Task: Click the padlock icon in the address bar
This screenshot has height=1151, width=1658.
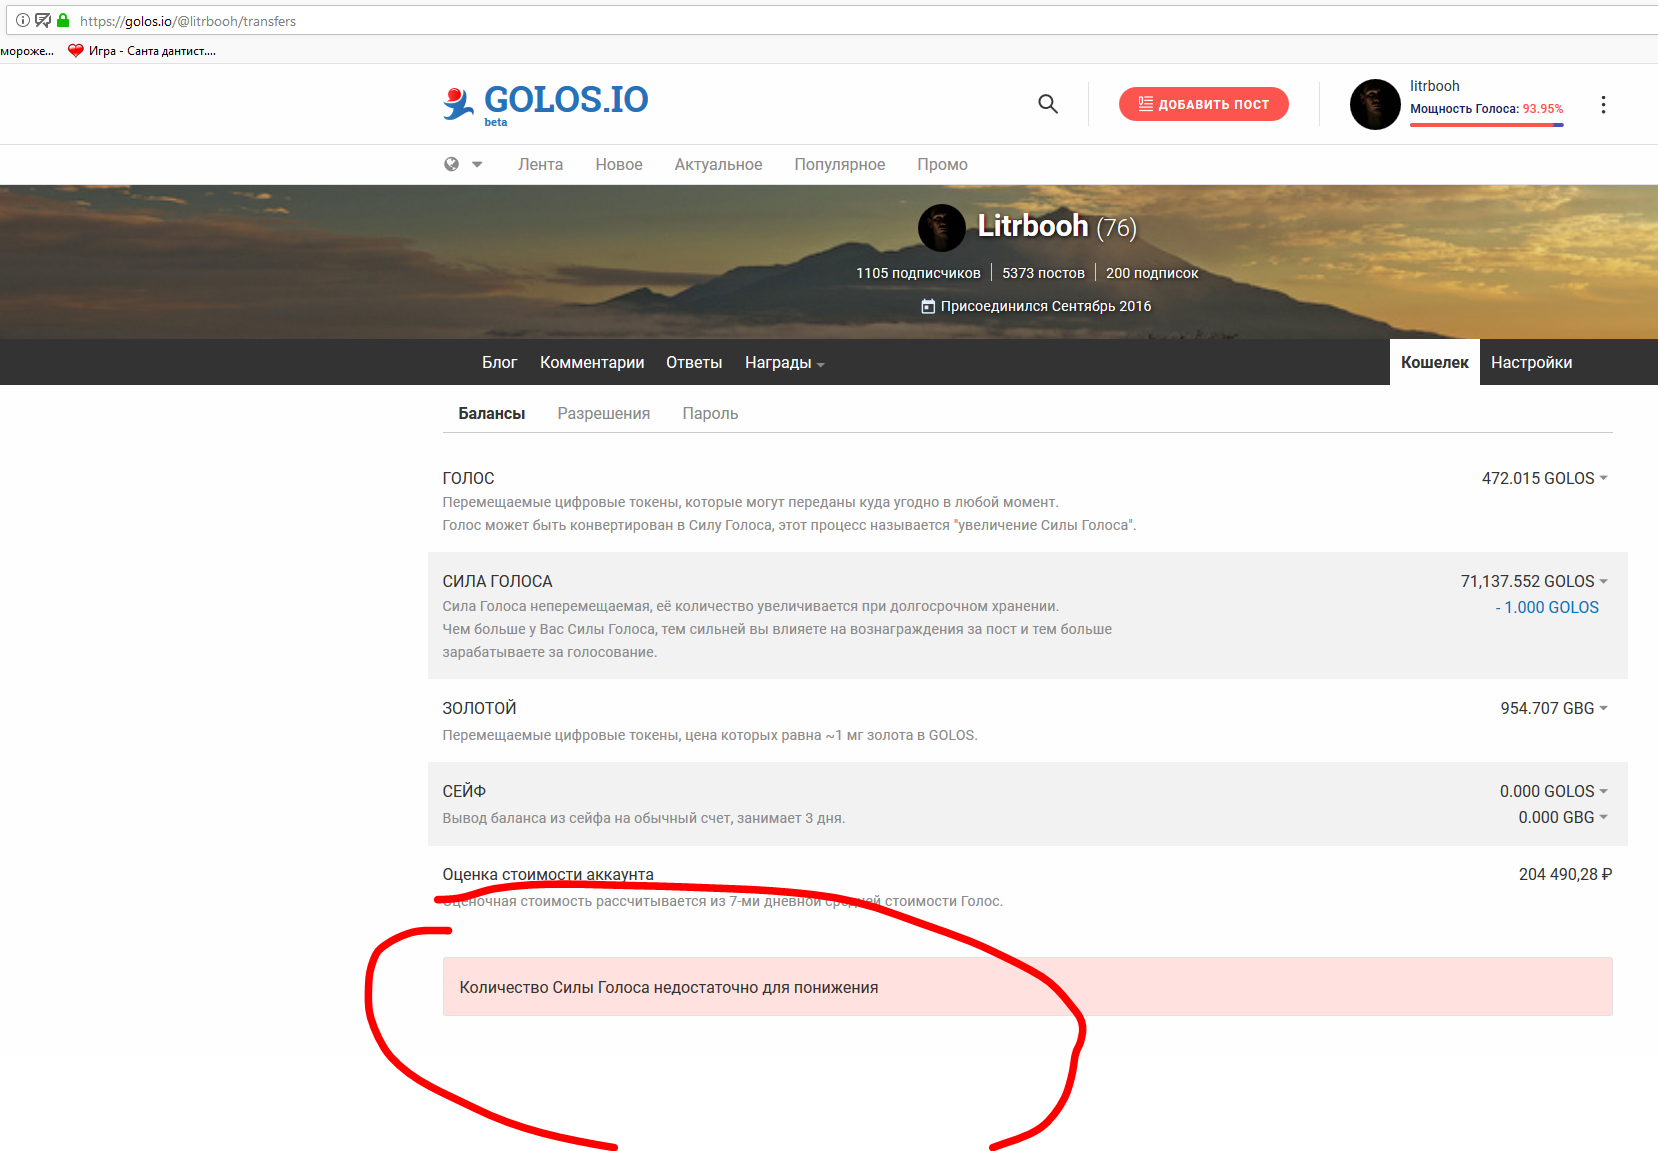Action: coord(63,20)
